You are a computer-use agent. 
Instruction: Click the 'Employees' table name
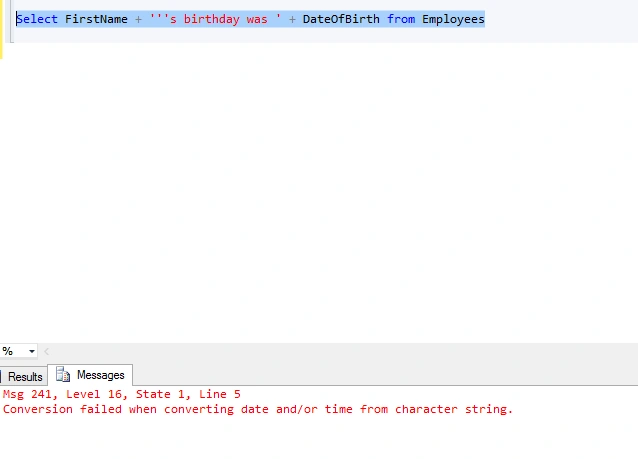(x=453, y=19)
